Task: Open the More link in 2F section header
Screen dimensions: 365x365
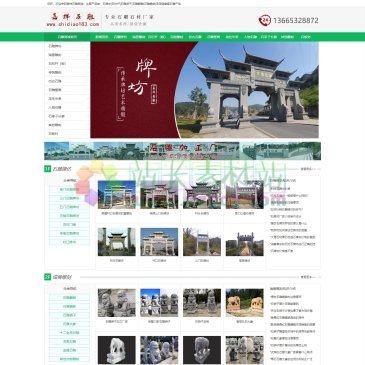Action: click(307, 277)
